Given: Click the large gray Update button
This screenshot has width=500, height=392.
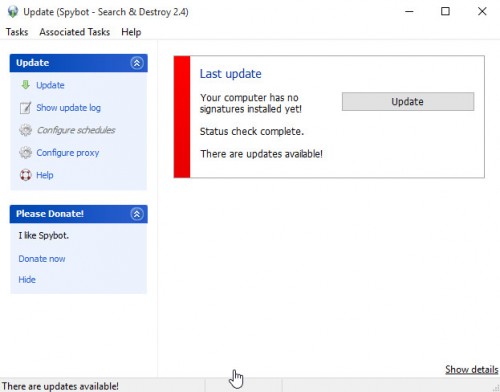Looking at the screenshot, I should 408,101.
